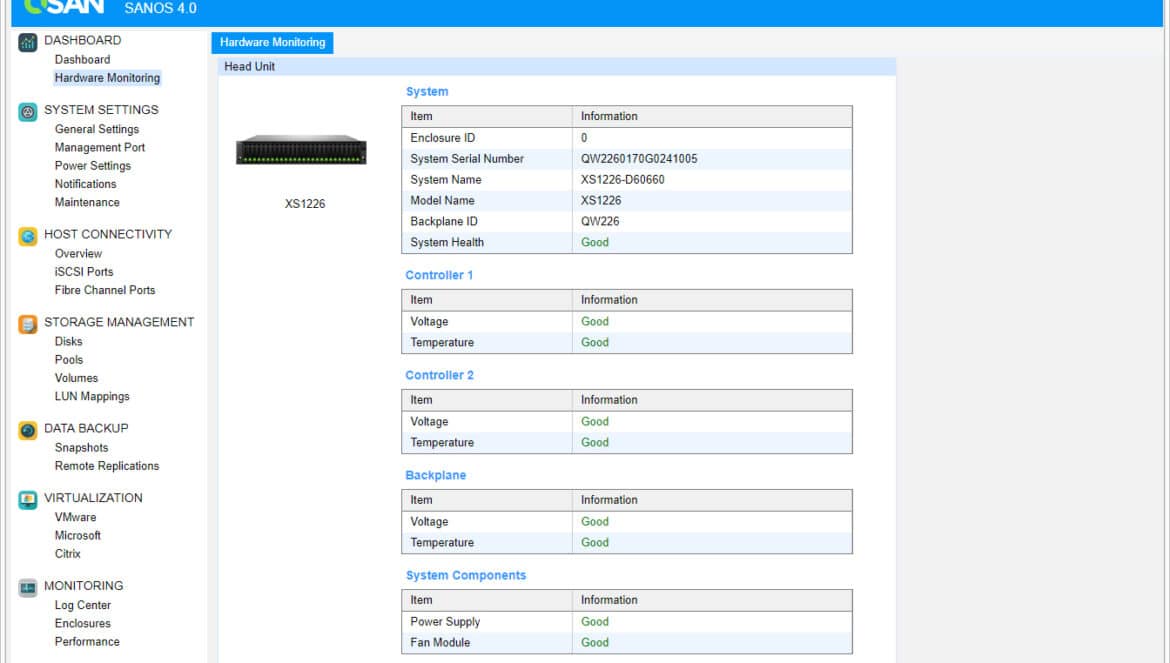Open Remote Replications page
This screenshot has height=663, width=1170.
[107, 466]
